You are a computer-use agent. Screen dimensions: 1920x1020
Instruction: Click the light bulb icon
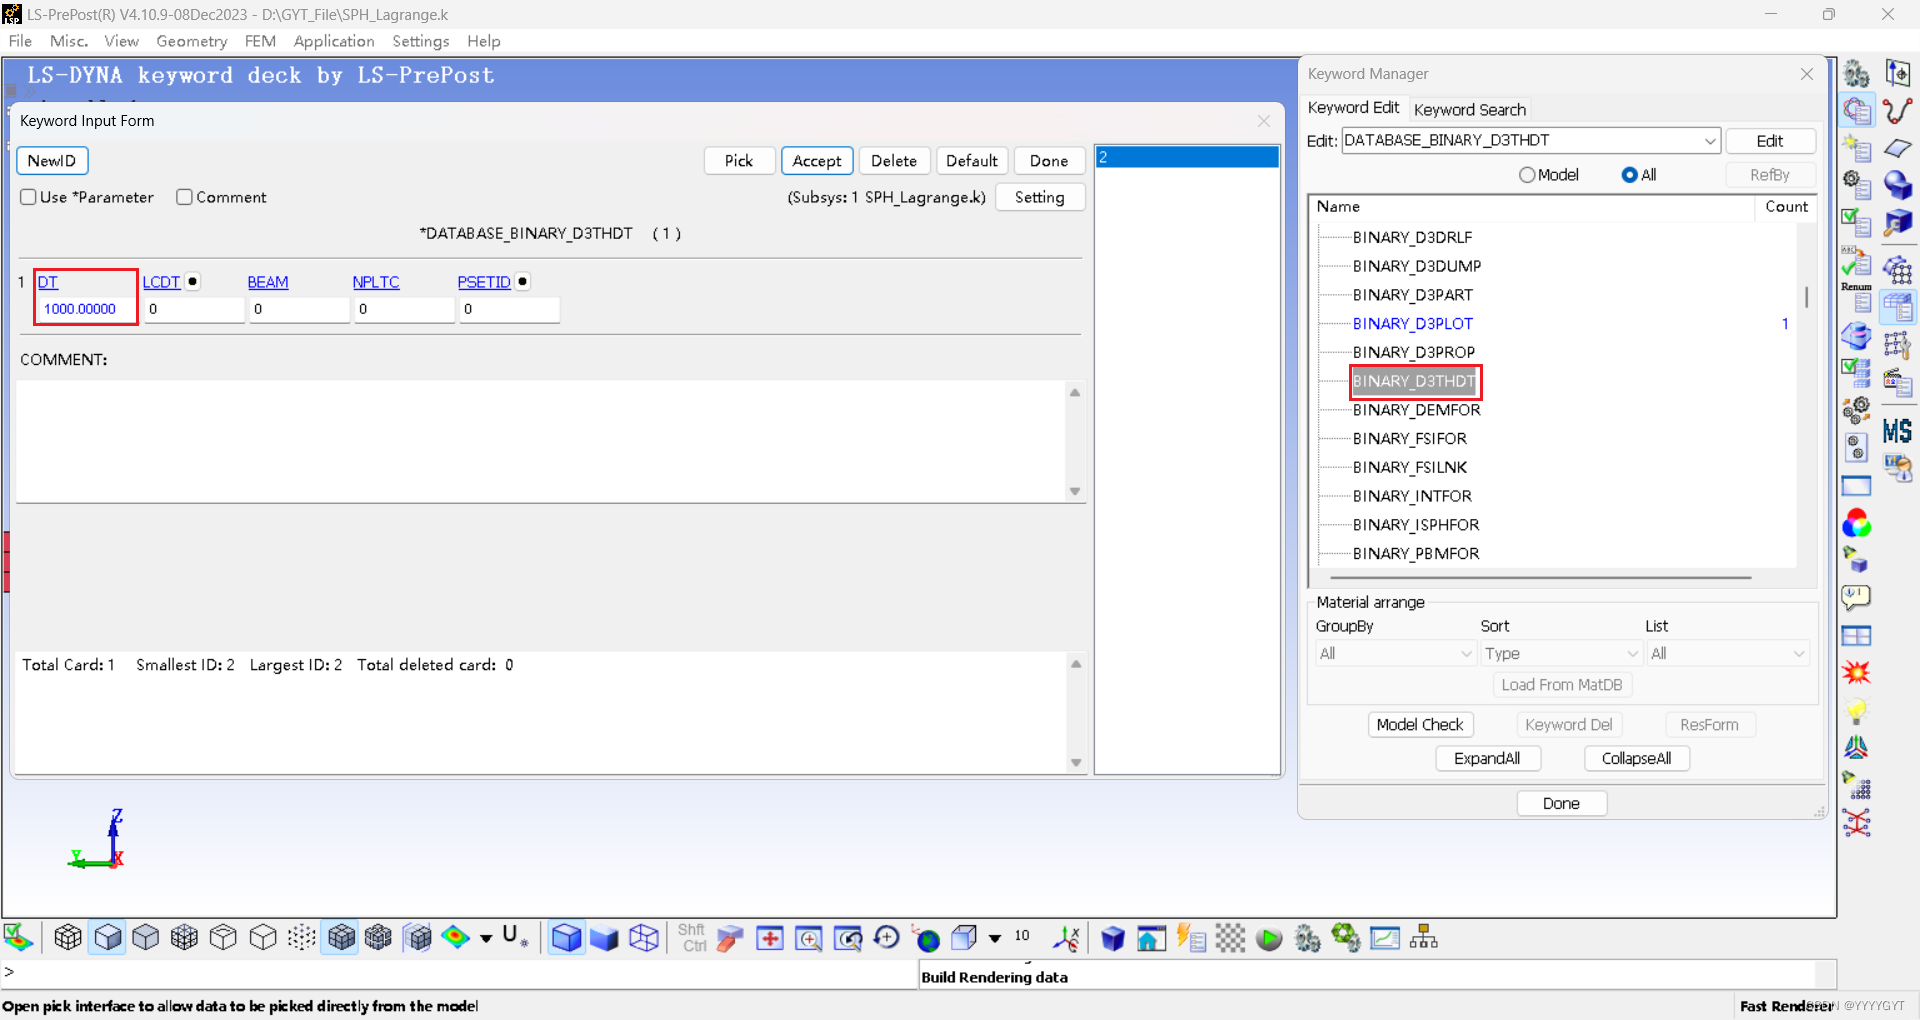click(1857, 711)
